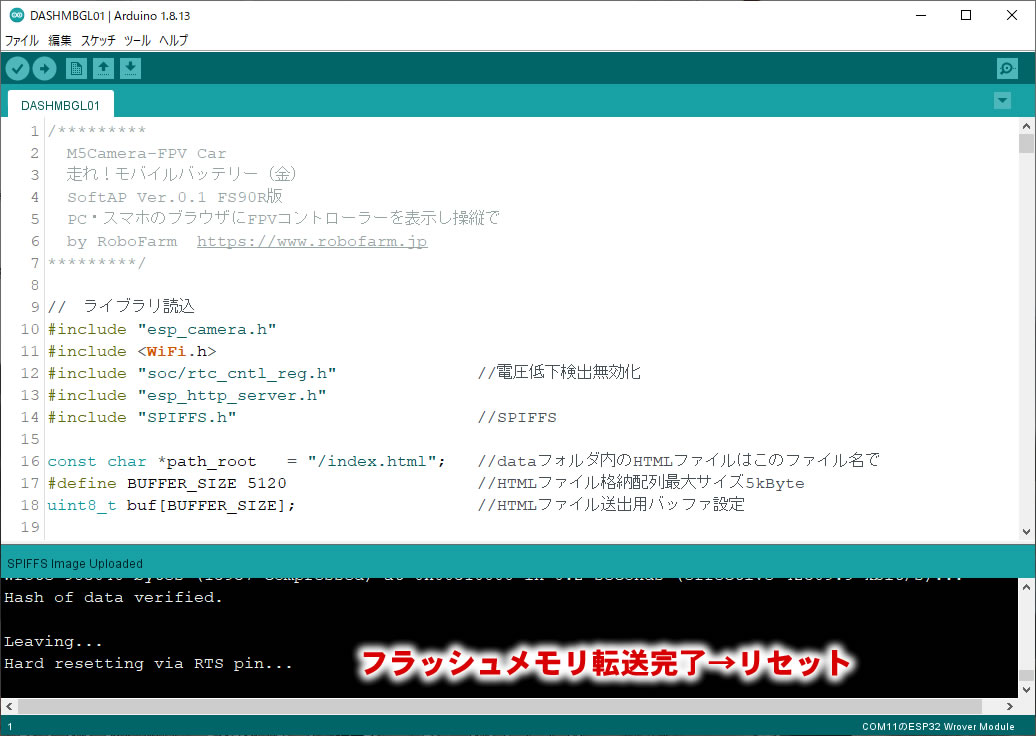The height and width of the screenshot is (736, 1036).
Task: Open the ヘルプ menu
Action: click(x=173, y=40)
